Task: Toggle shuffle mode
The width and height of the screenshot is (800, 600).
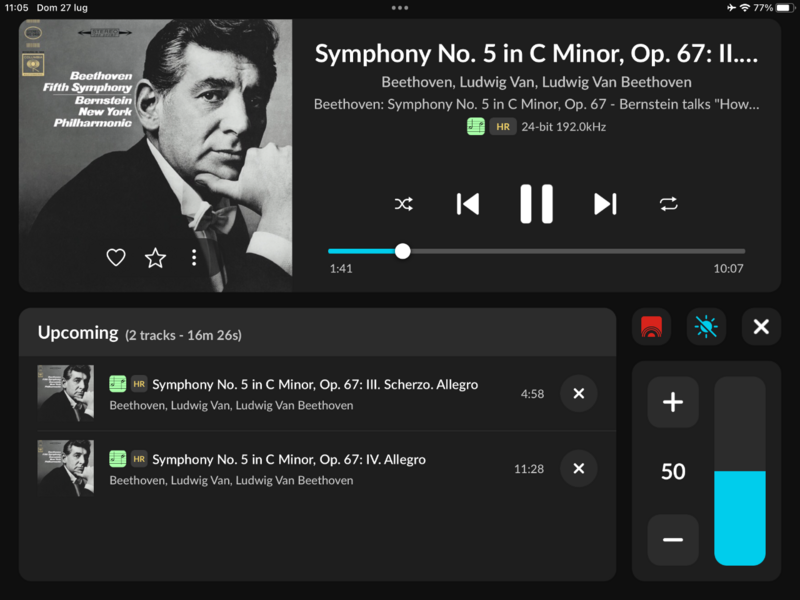Action: tap(403, 204)
